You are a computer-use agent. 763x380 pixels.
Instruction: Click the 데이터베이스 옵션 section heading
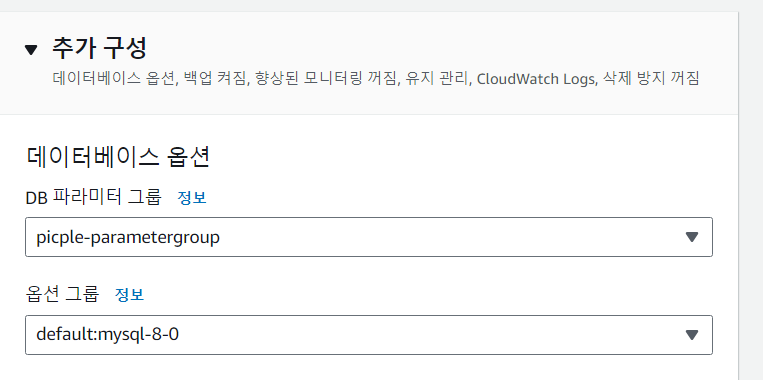pos(117,157)
